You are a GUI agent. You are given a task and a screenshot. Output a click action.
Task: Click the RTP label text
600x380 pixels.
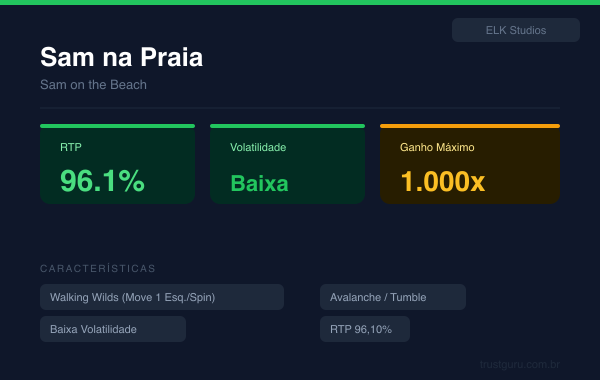(x=71, y=147)
